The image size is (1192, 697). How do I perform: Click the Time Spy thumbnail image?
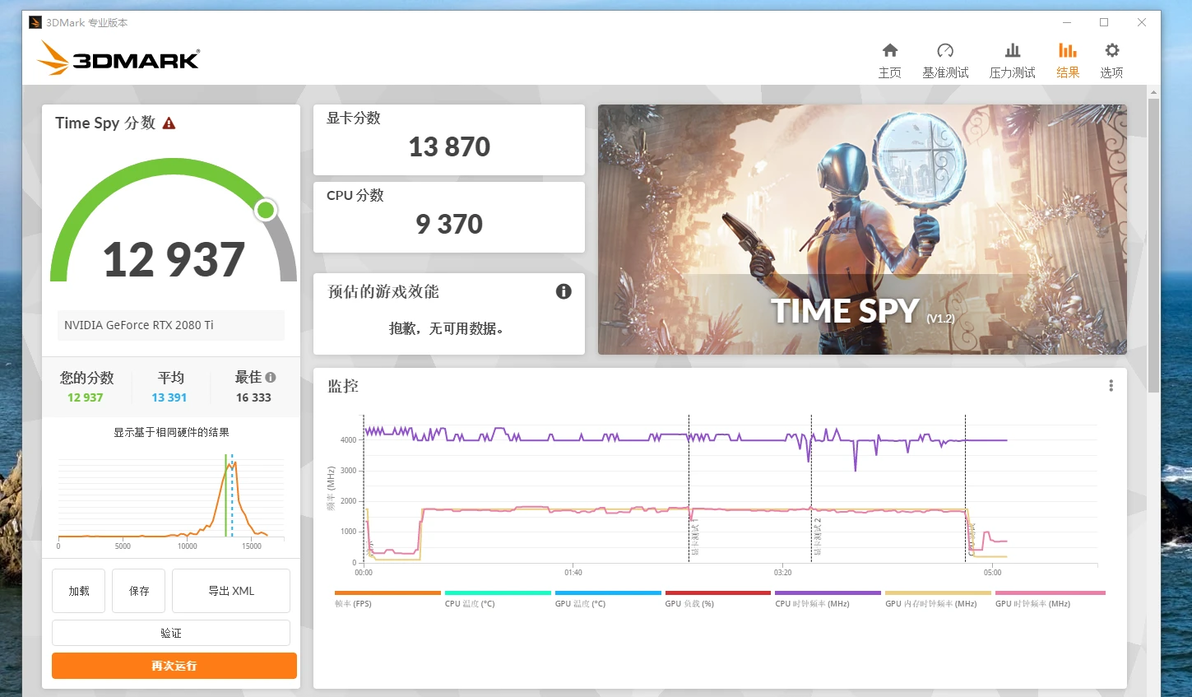pos(862,230)
